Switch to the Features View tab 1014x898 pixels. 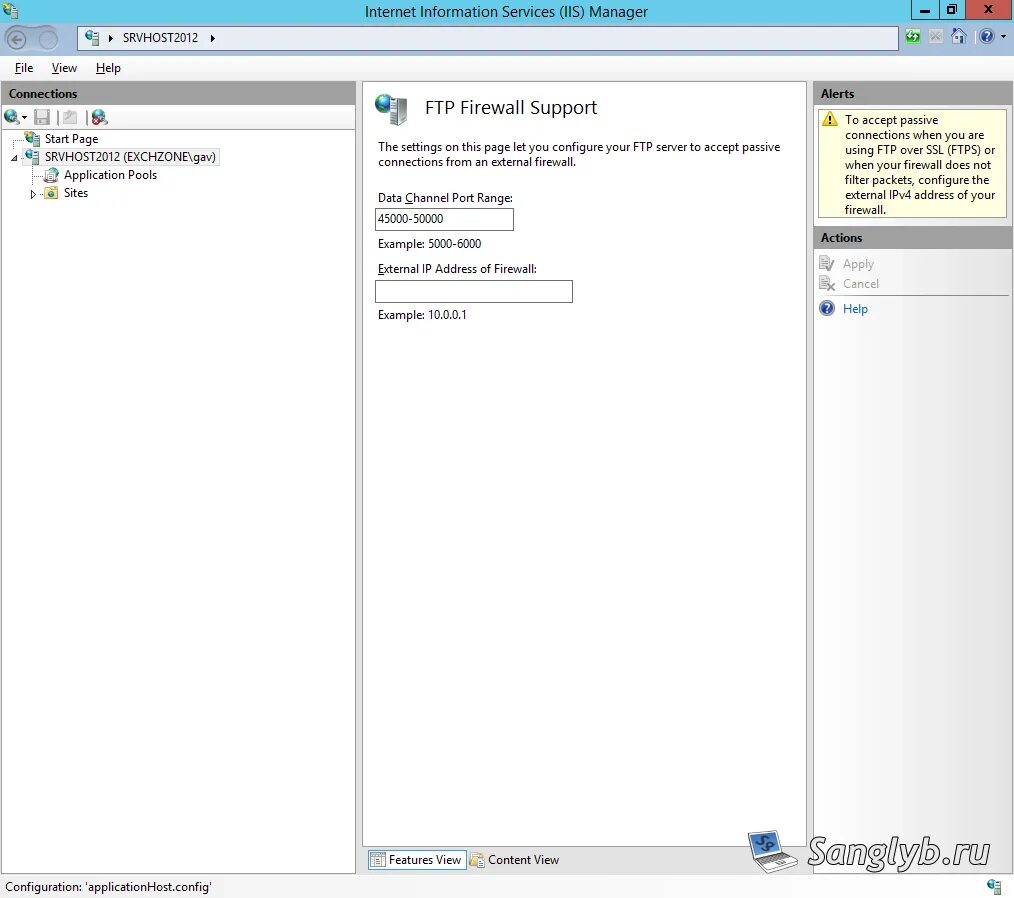(x=417, y=860)
